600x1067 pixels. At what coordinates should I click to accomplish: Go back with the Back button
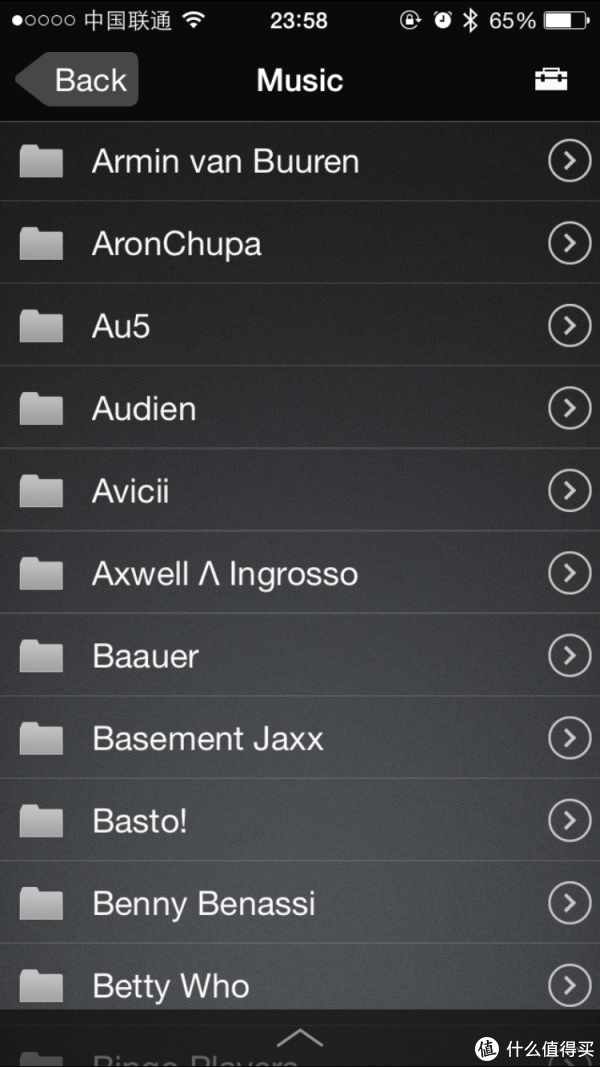point(77,80)
